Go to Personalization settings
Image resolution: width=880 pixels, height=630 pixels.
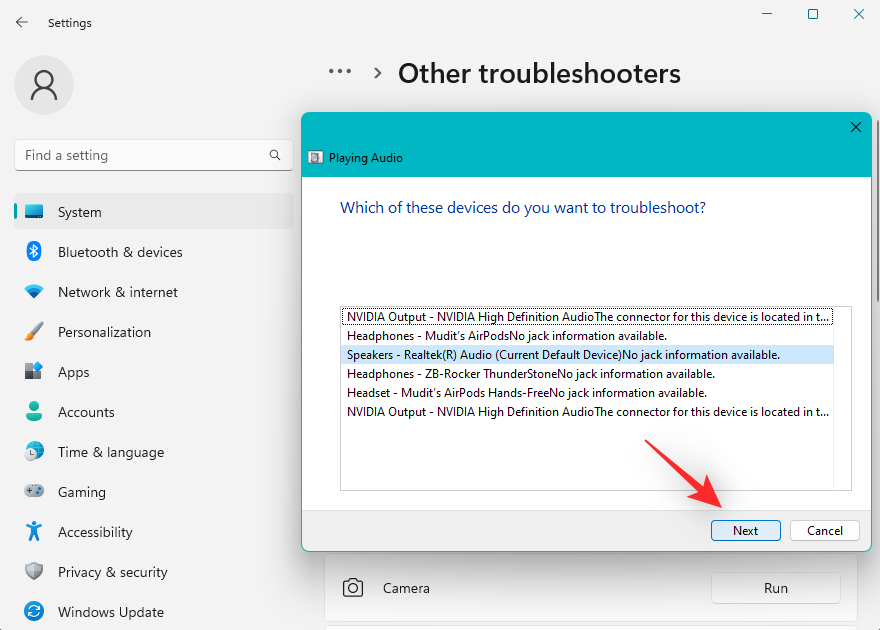[154, 332]
